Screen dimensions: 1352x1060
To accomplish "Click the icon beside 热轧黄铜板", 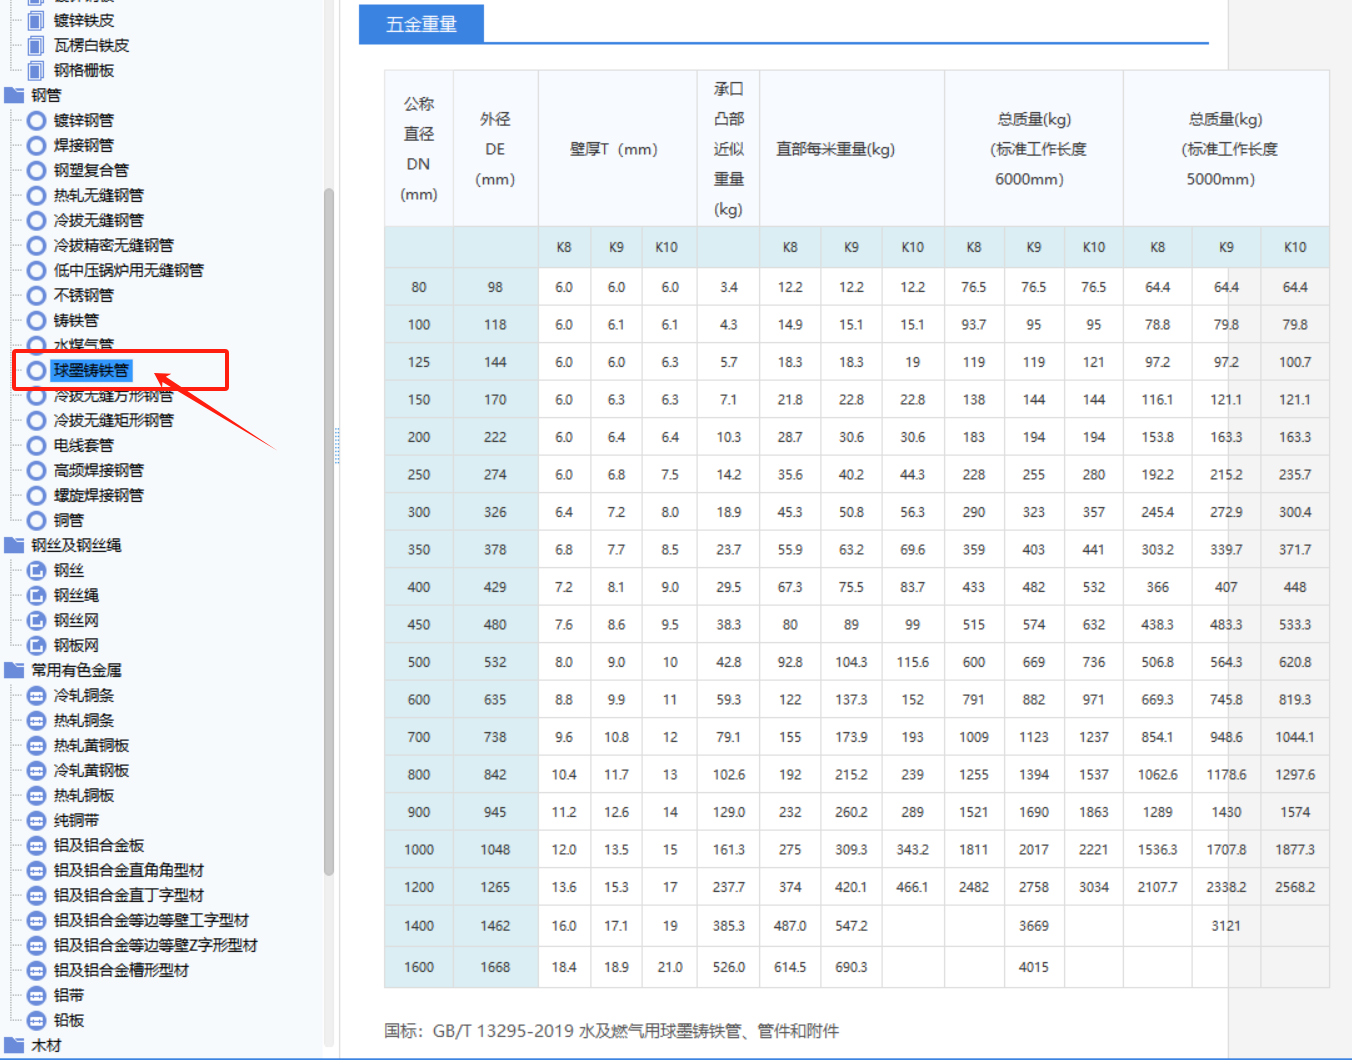I will (x=37, y=746).
